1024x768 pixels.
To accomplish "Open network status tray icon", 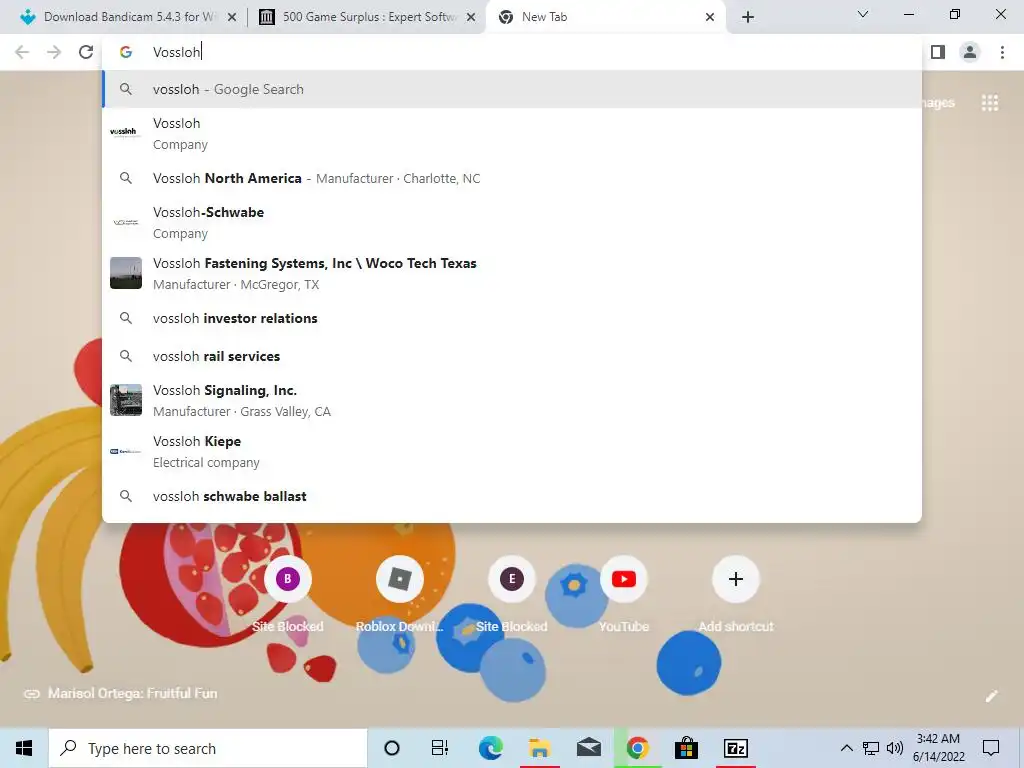I will point(871,748).
